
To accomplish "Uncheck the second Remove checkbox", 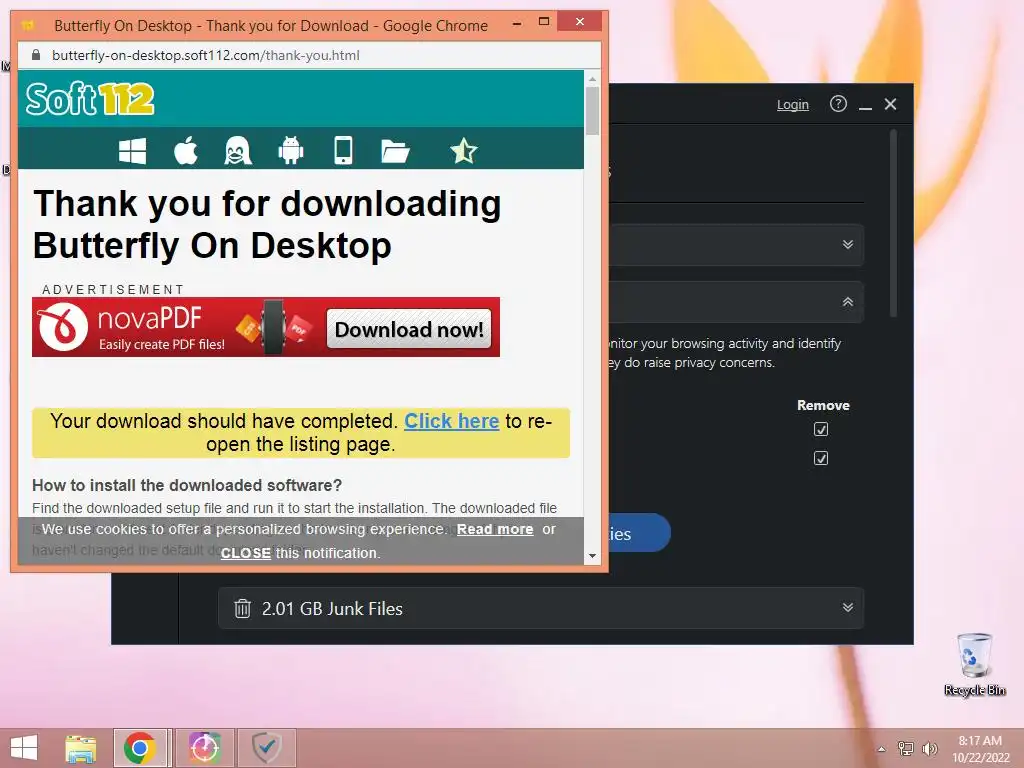I will 821,458.
